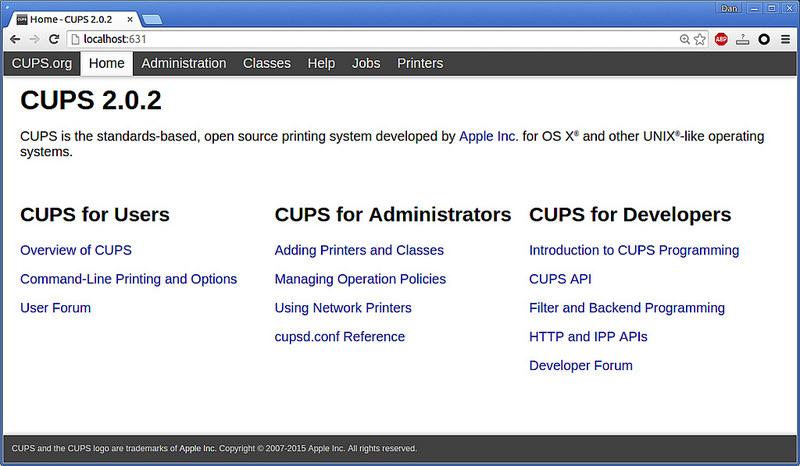Open the Jobs tab in navigation bar
The image size is (800, 466).
point(366,63)
